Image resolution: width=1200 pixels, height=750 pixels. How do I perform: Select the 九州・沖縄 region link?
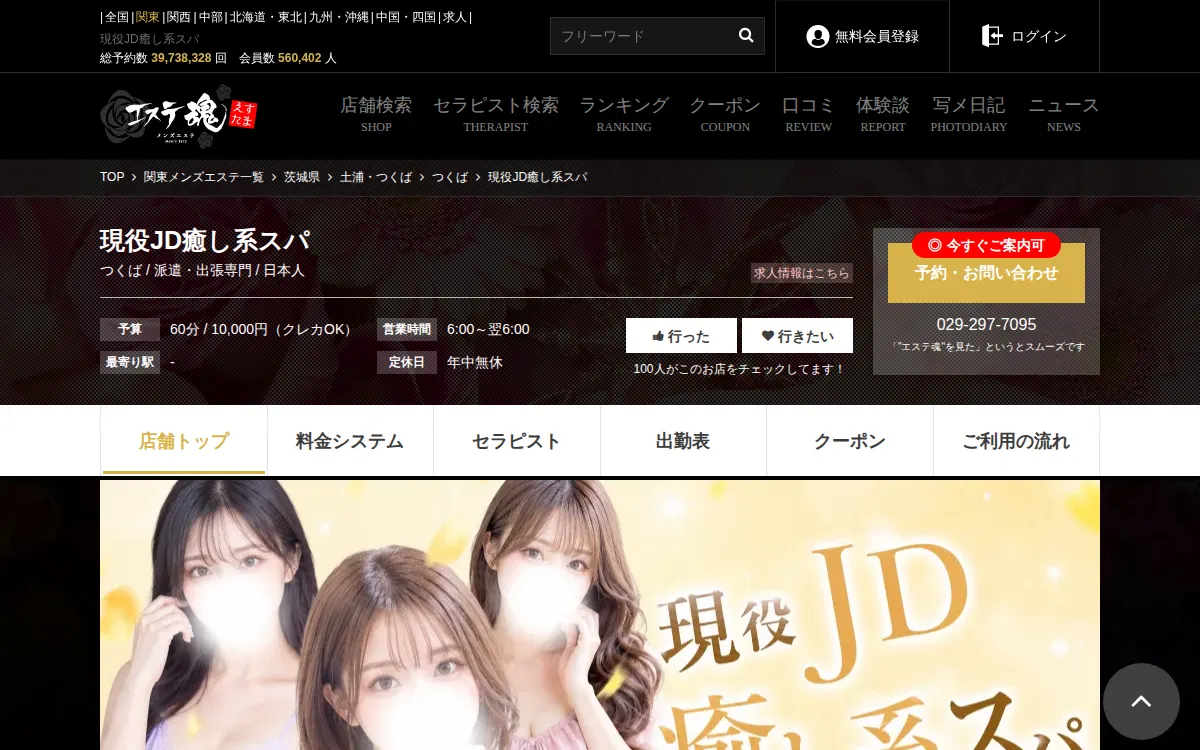tap(338, 17)
